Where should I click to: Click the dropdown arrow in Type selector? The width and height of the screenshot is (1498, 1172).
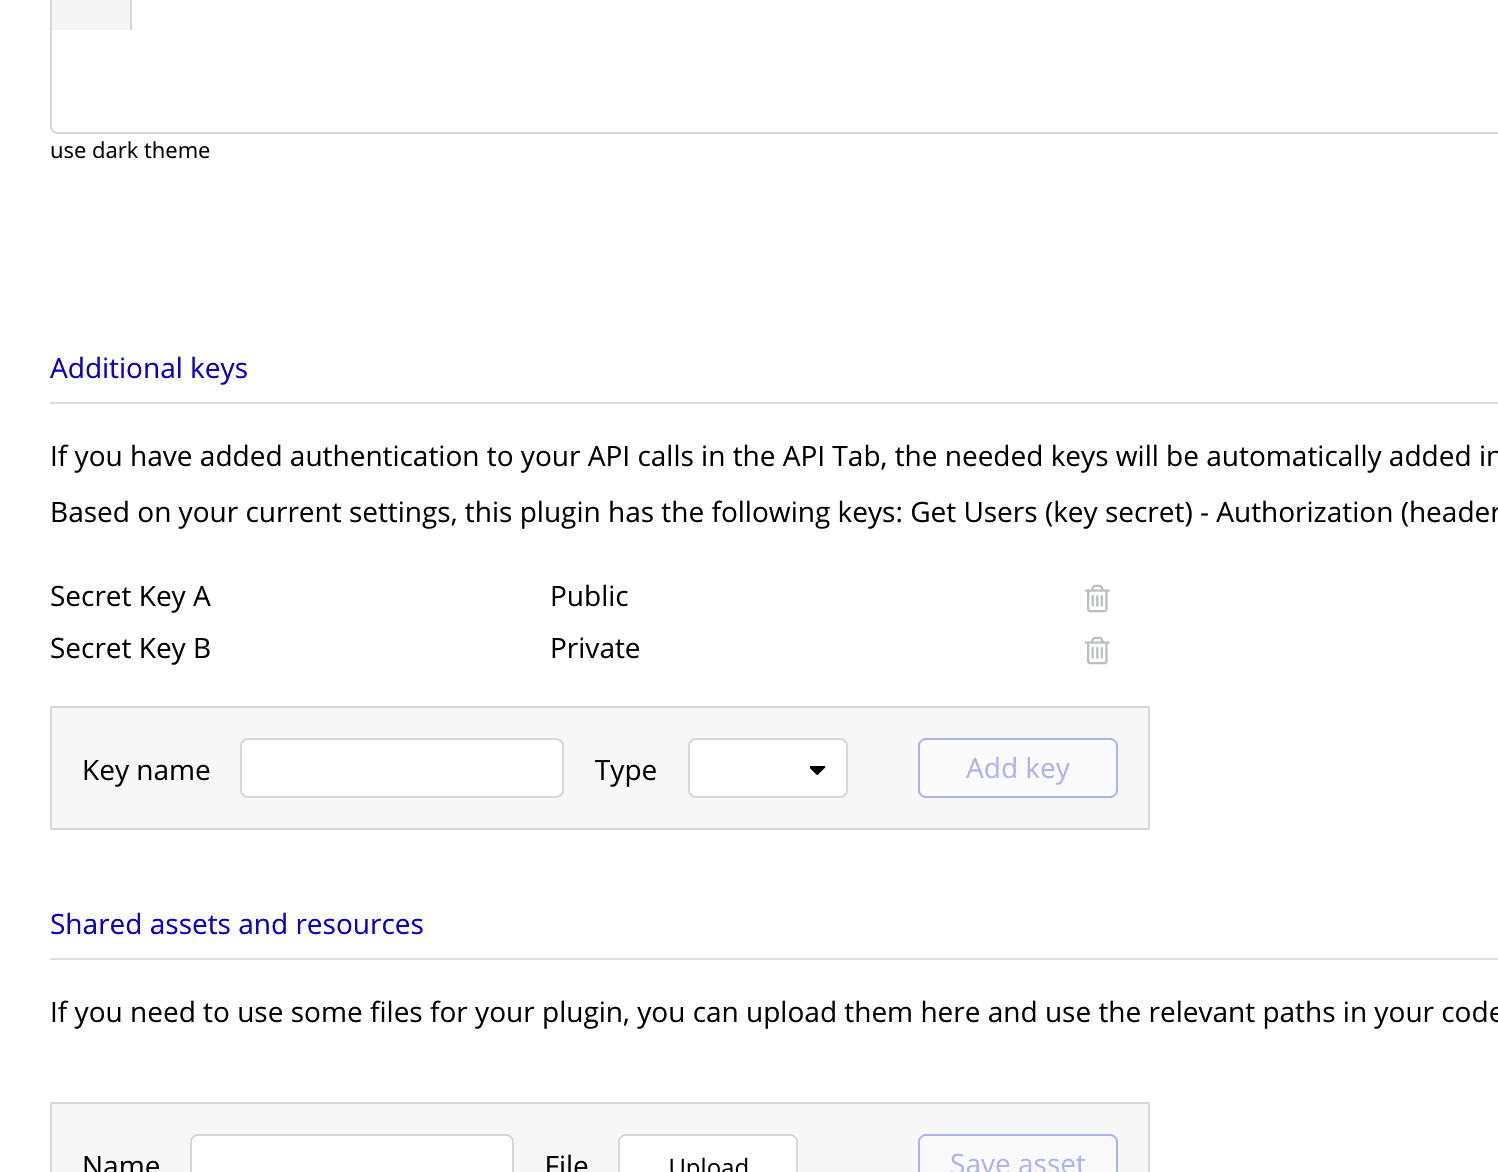[817, 769]
